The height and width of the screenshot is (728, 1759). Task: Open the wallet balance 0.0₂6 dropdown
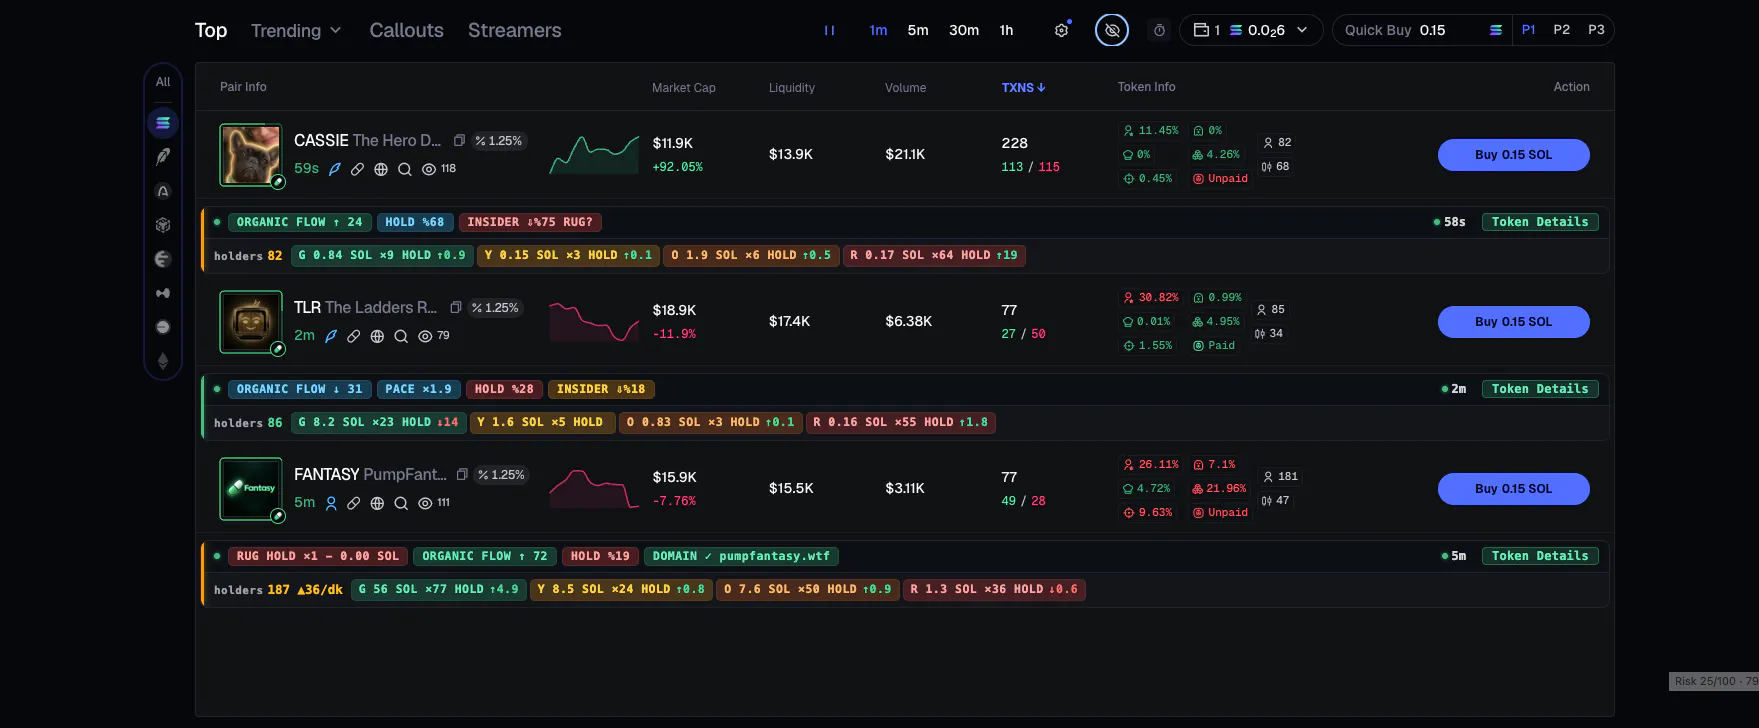(1252, 31)
